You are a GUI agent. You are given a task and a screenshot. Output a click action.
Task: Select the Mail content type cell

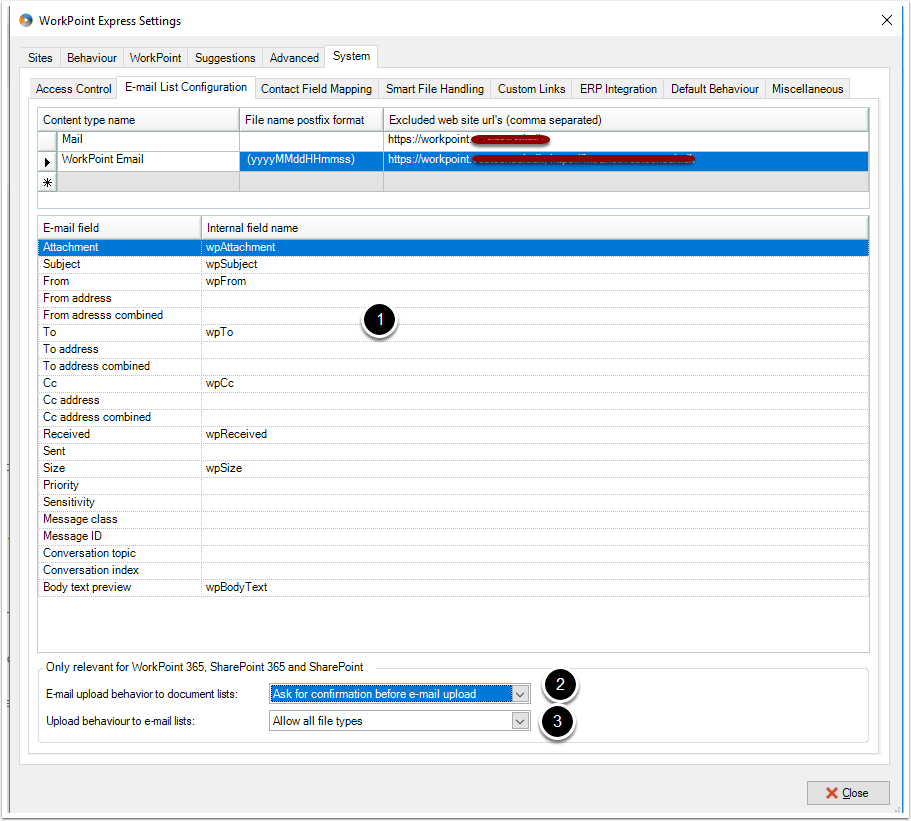click(148, 141)
